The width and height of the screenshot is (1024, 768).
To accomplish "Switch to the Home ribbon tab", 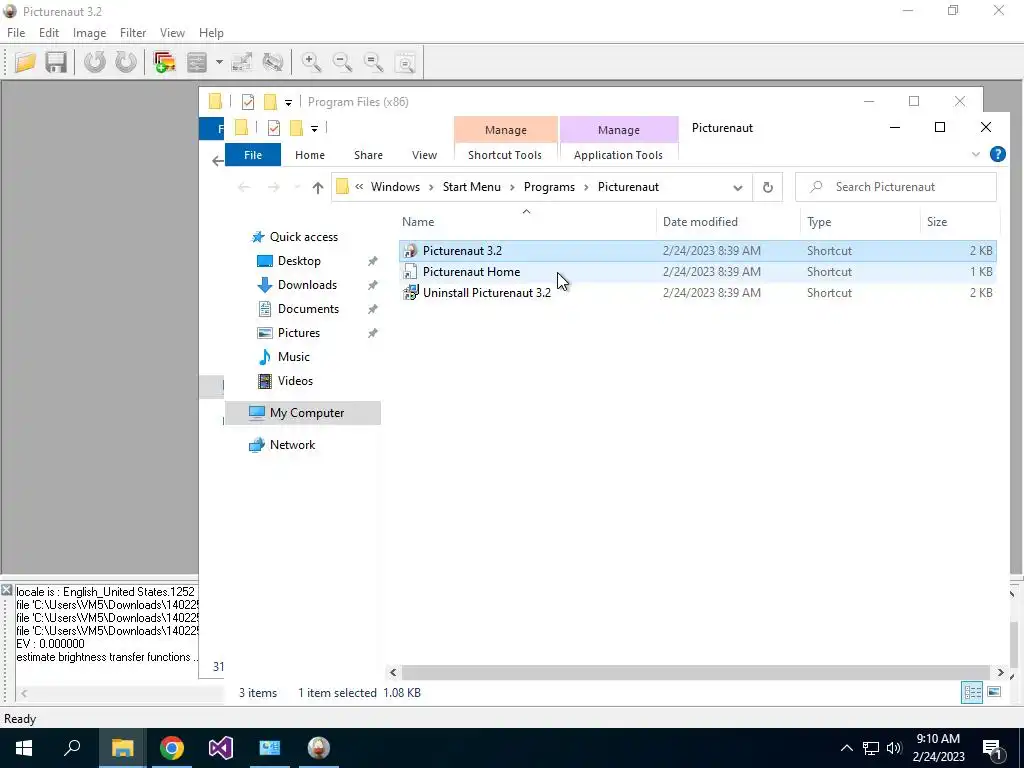I will (x=310, y=155).
